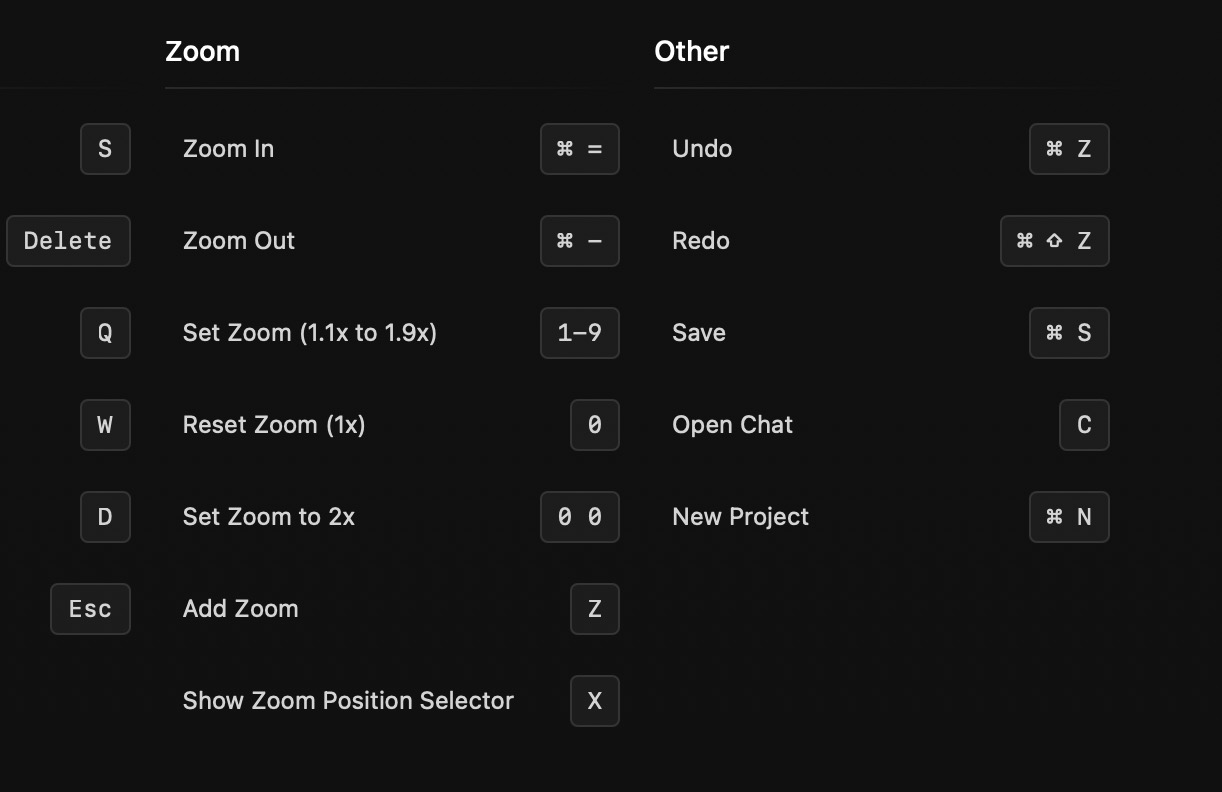Viewport: 1222px width, 792px height.
Task: Click the Command Shift Z badge for Redo
Action: [x=1055, y=241]
